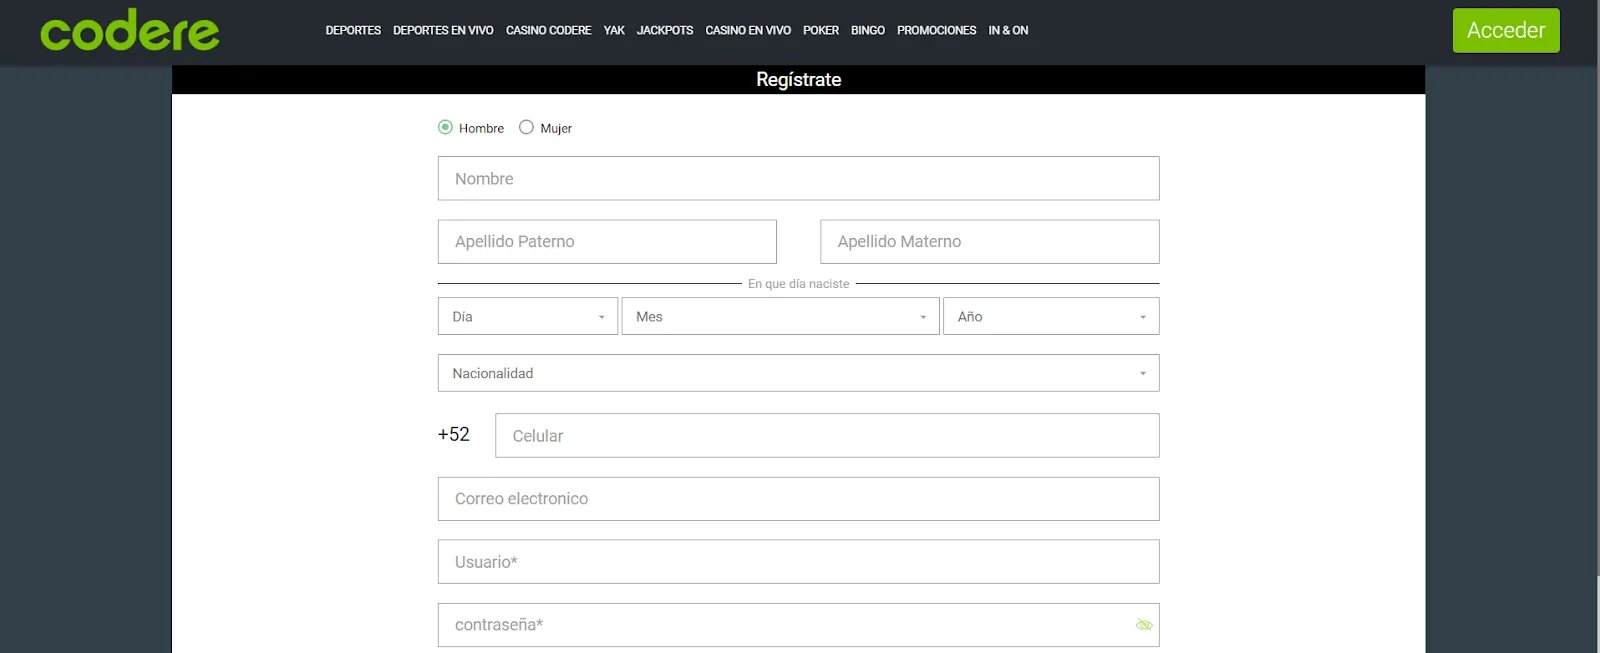This screenshot has width=1600, height=653.
Task: Select the Mujer radio button
Action: (x=526, y=127)
